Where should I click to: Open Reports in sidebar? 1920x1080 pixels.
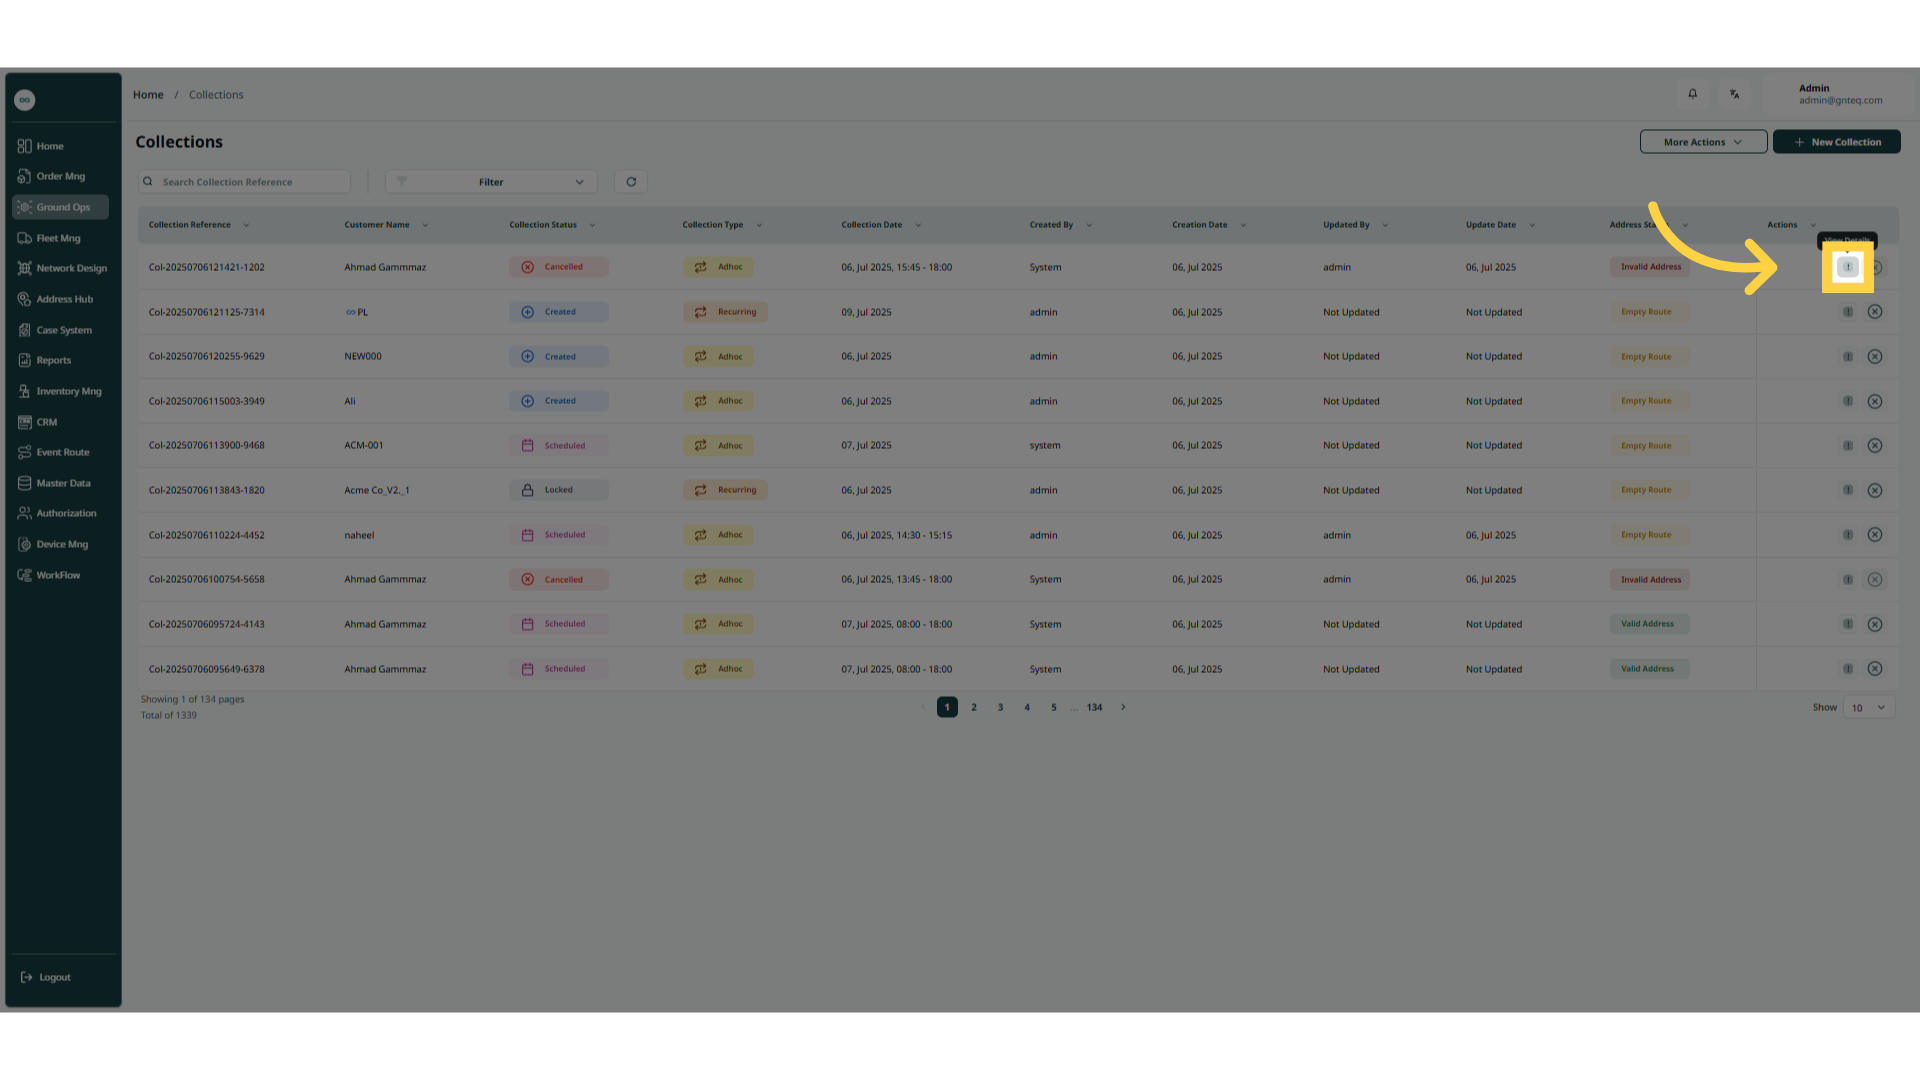click(x=46, y=360)
